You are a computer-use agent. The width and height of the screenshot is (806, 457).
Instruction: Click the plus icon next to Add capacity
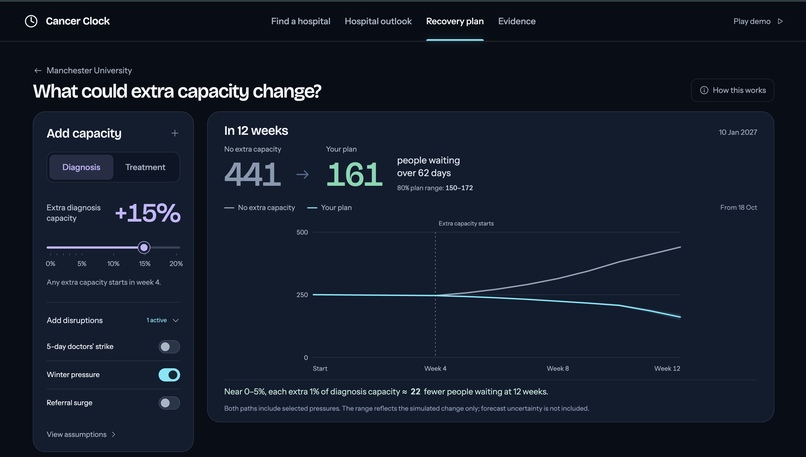coord(175,133)
